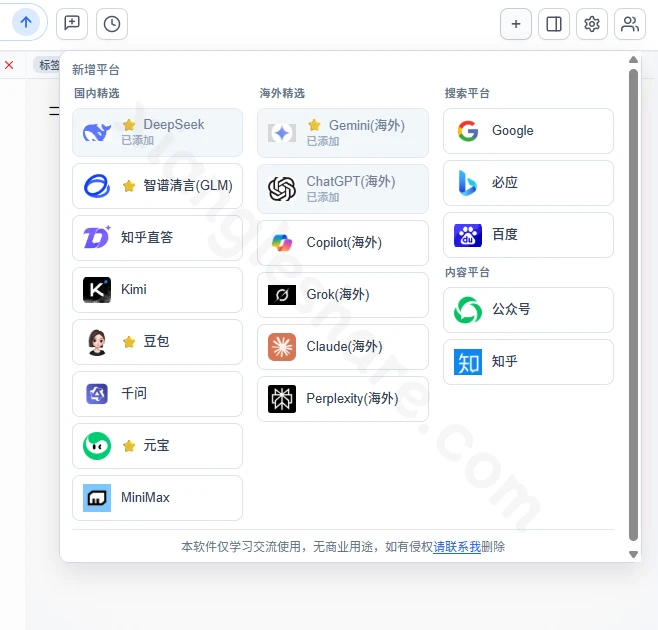Click the 海外精选 section heading
This screenshot has height=630, width=658.
pyautogui.click(x=282, y=93)
